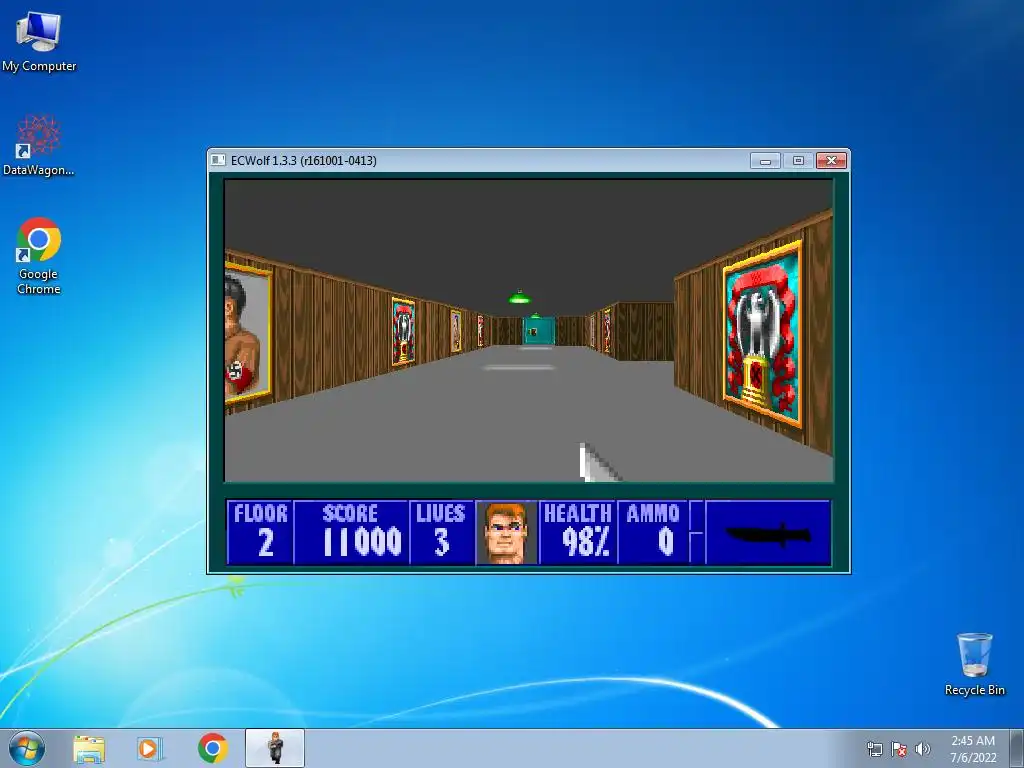Screen dimensions: 1024x768
Task: Click ECWolf window title bar icon
Action: click(219, 160)
